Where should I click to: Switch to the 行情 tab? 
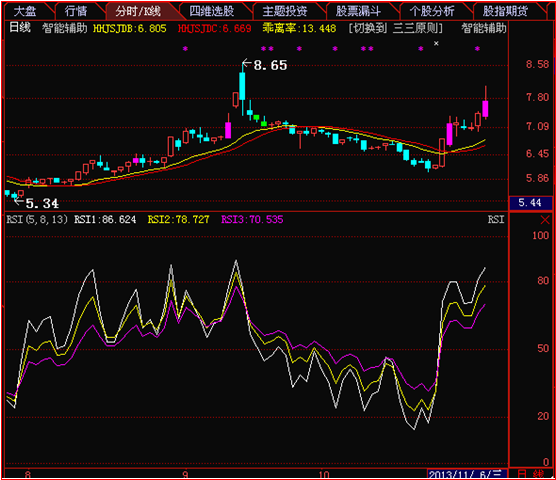click(x=76, y=11)
